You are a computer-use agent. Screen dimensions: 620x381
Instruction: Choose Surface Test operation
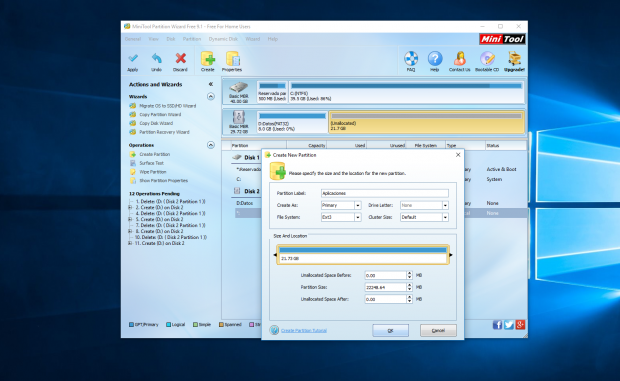pos(151,163)
